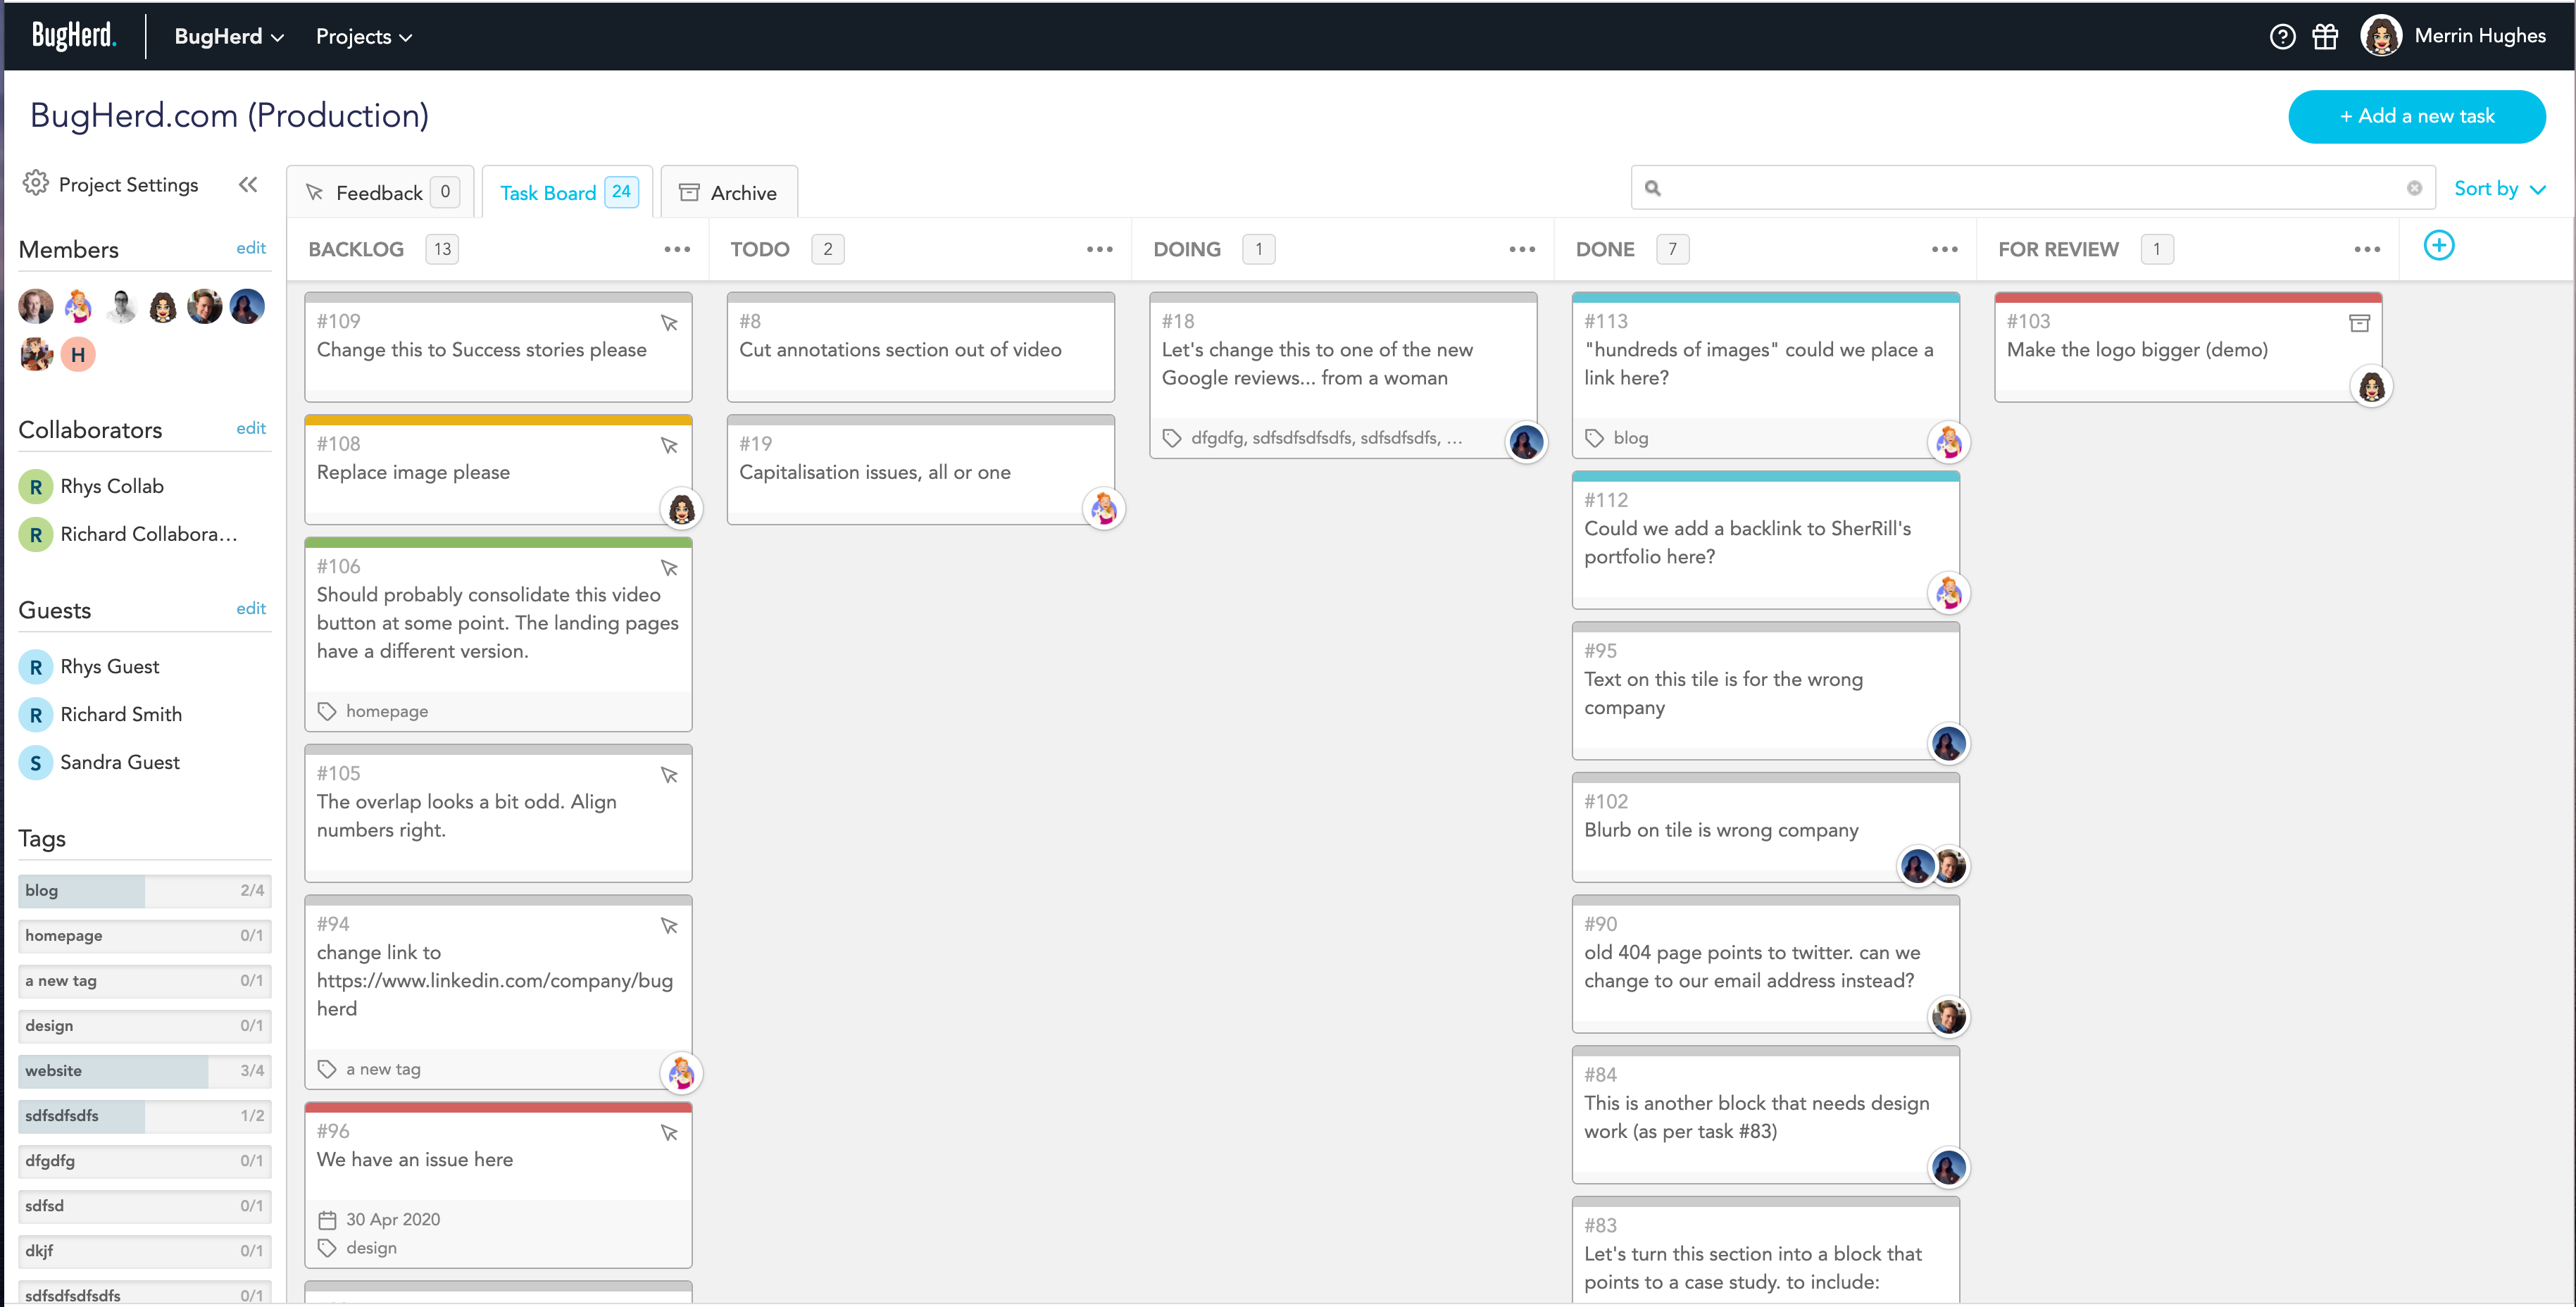The width and height of the screenshot is (2576, 1307).
Task: Expand the BugHerd organization dropdown
Action: (229, 37)
